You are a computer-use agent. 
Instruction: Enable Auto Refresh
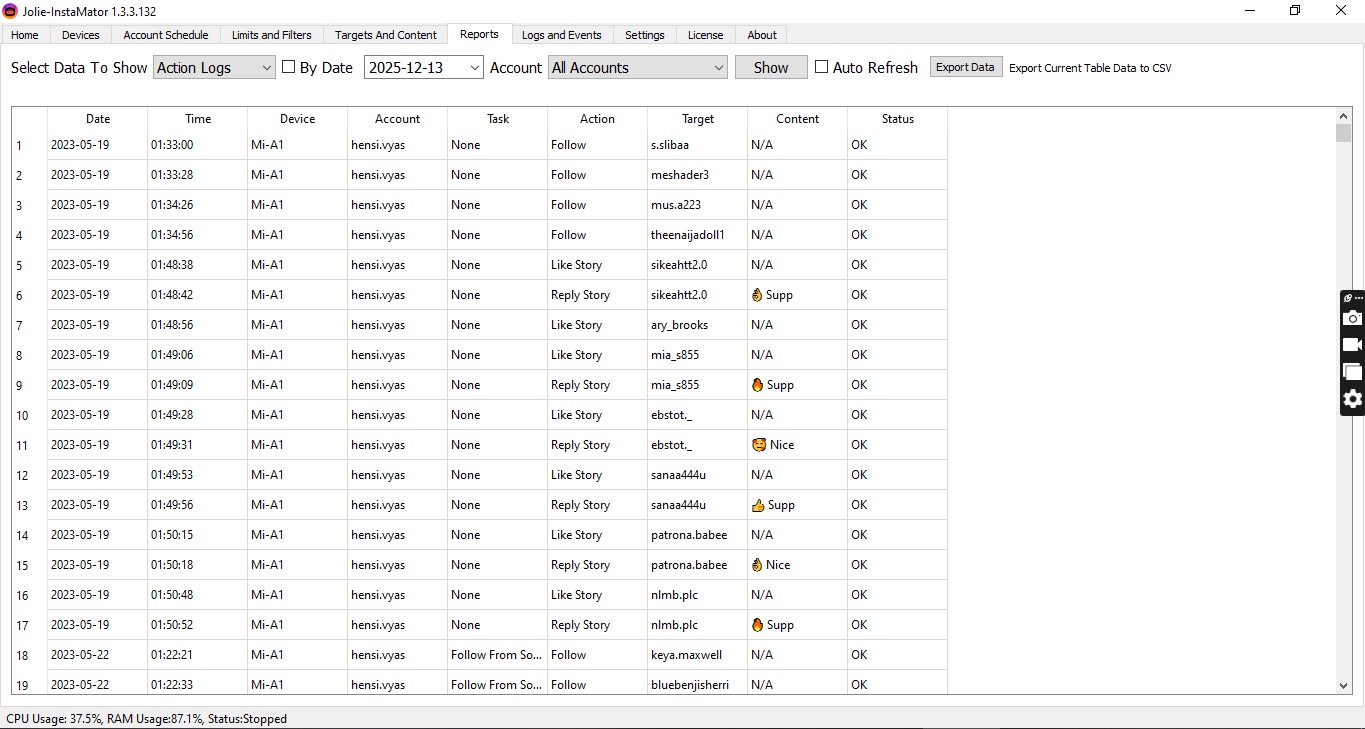point(822,67)
